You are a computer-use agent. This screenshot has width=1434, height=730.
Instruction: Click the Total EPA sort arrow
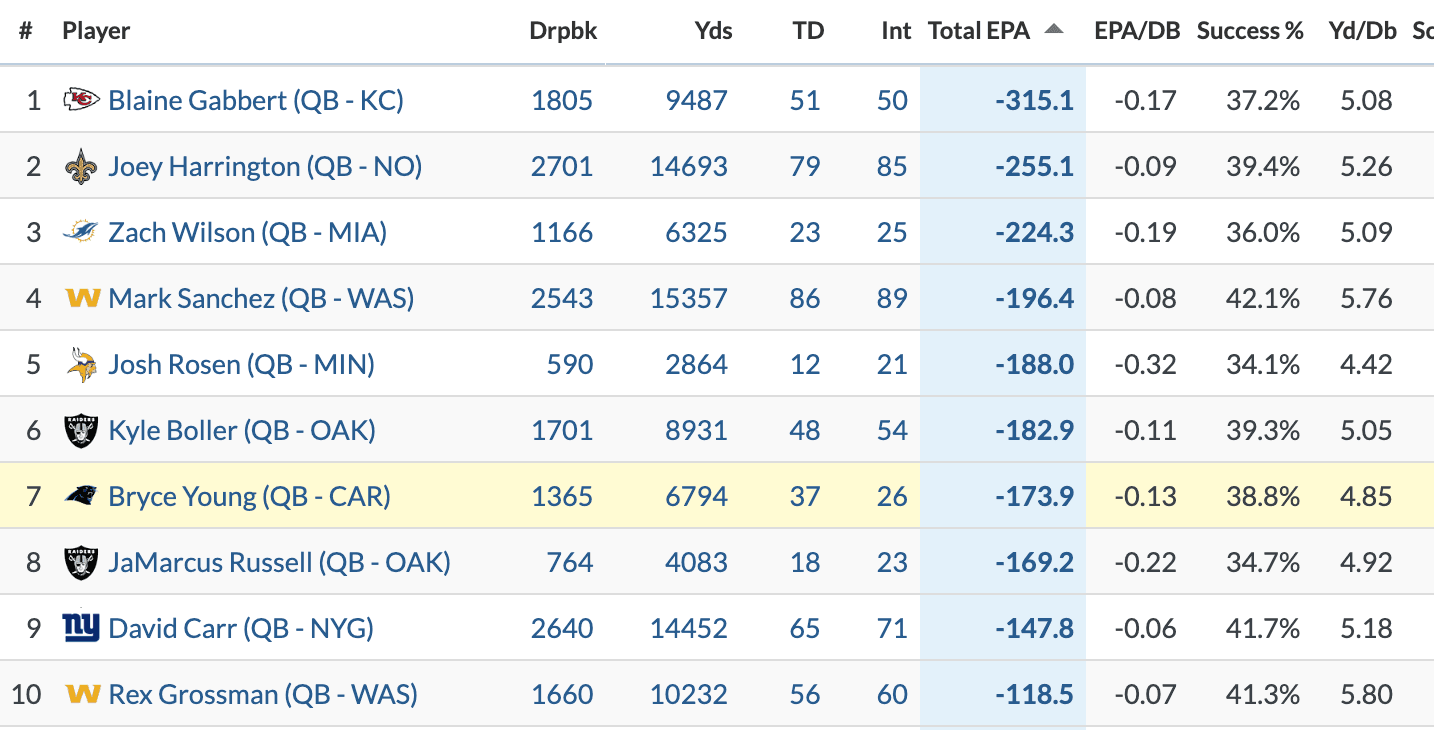coord(1053,30)
